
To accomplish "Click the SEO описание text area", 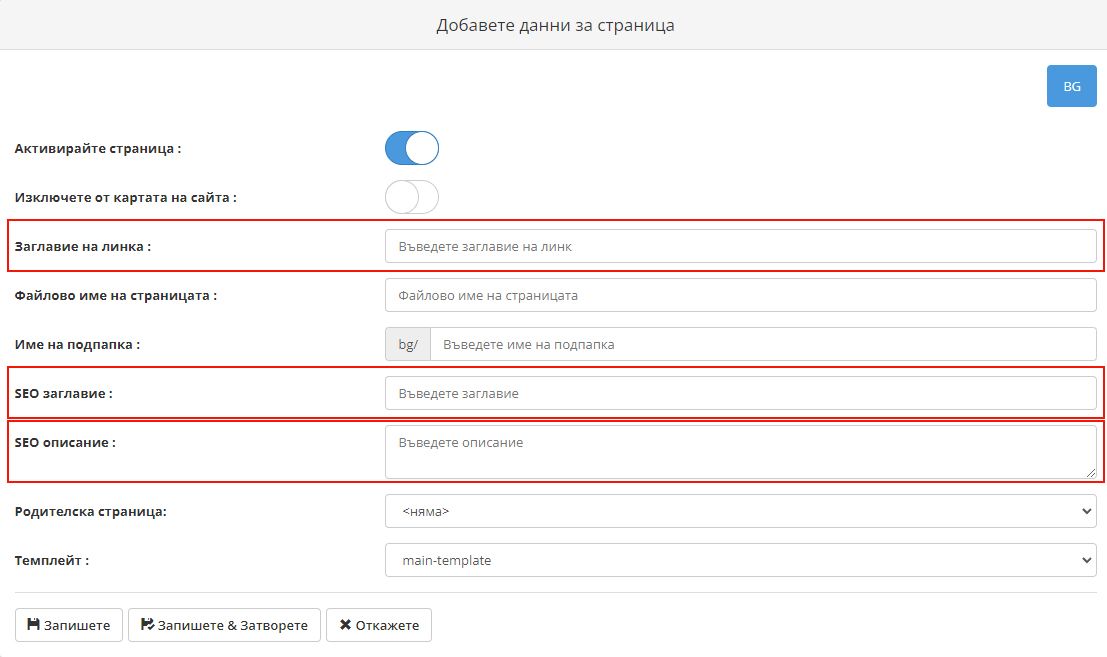I will 740,450.
